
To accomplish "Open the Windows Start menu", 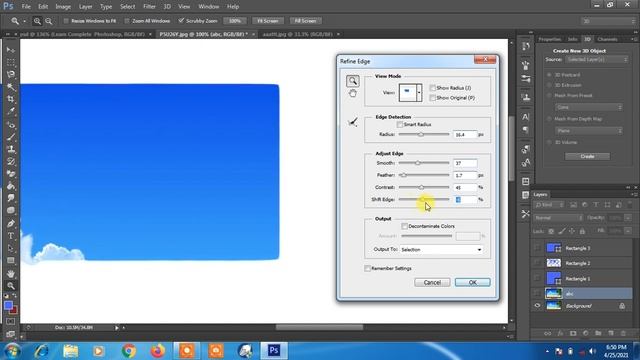I will point(12,351).
